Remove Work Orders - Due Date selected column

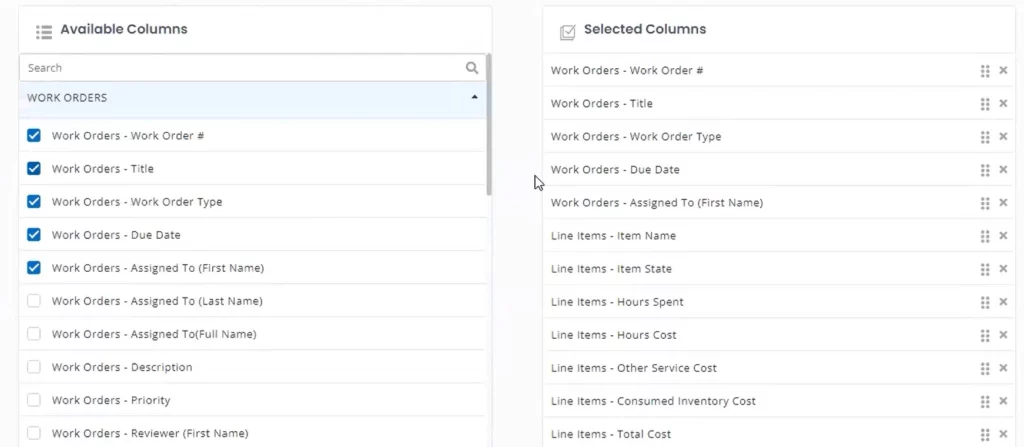[1003, 169]
